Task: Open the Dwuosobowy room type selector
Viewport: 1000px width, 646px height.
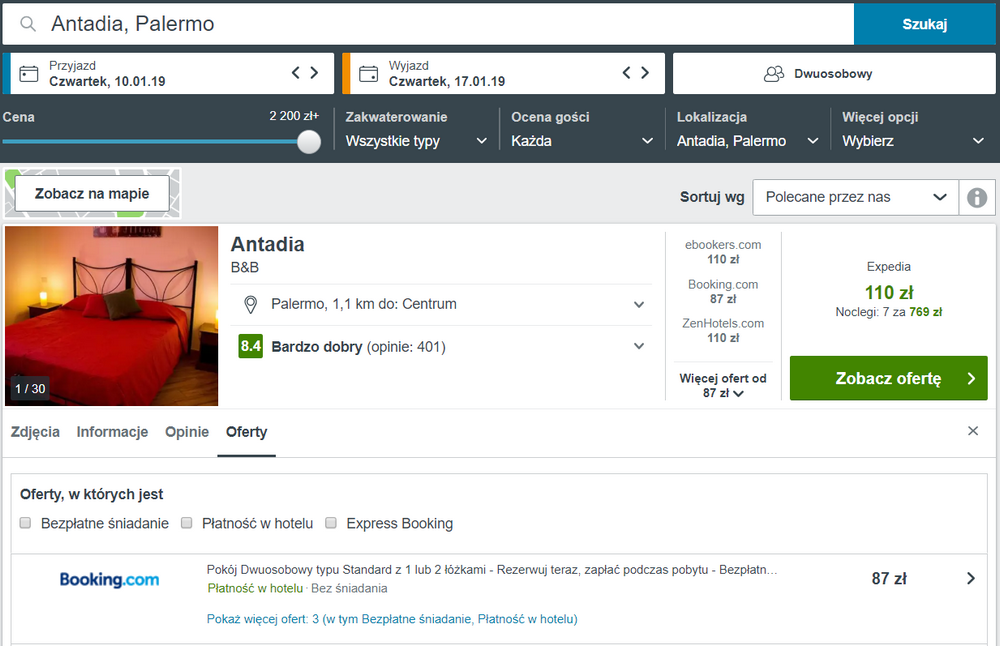Action: click(x=834, y=73)
